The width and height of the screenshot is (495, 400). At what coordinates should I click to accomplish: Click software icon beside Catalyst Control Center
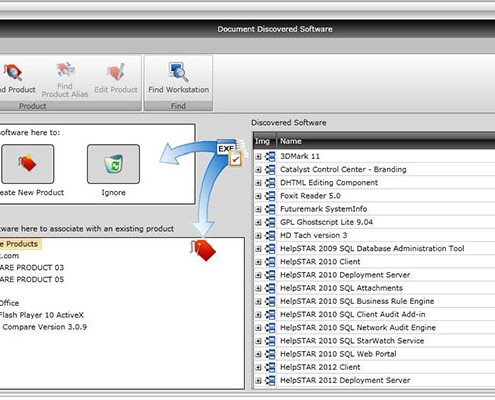tap(270, 170)
